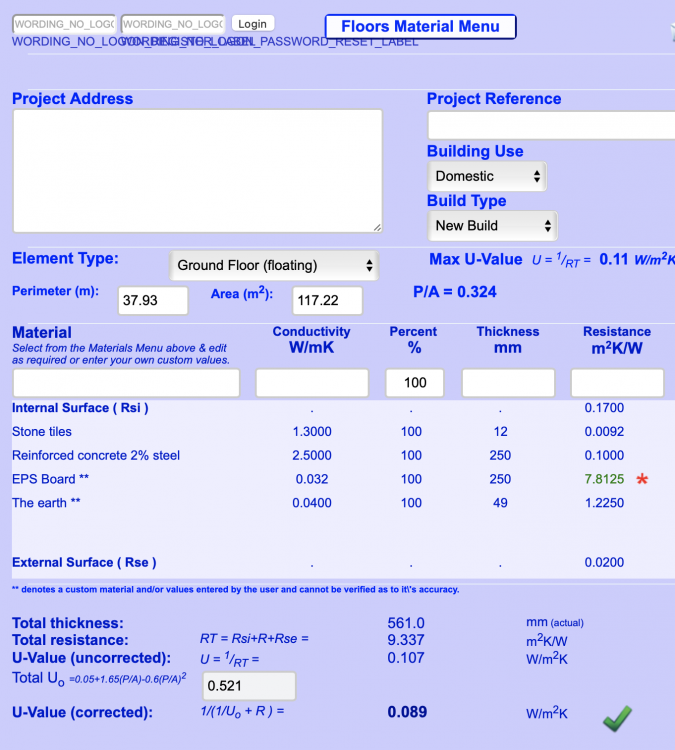
Task: Click the concrete conductivity value 2.5000
Action: 312,455
